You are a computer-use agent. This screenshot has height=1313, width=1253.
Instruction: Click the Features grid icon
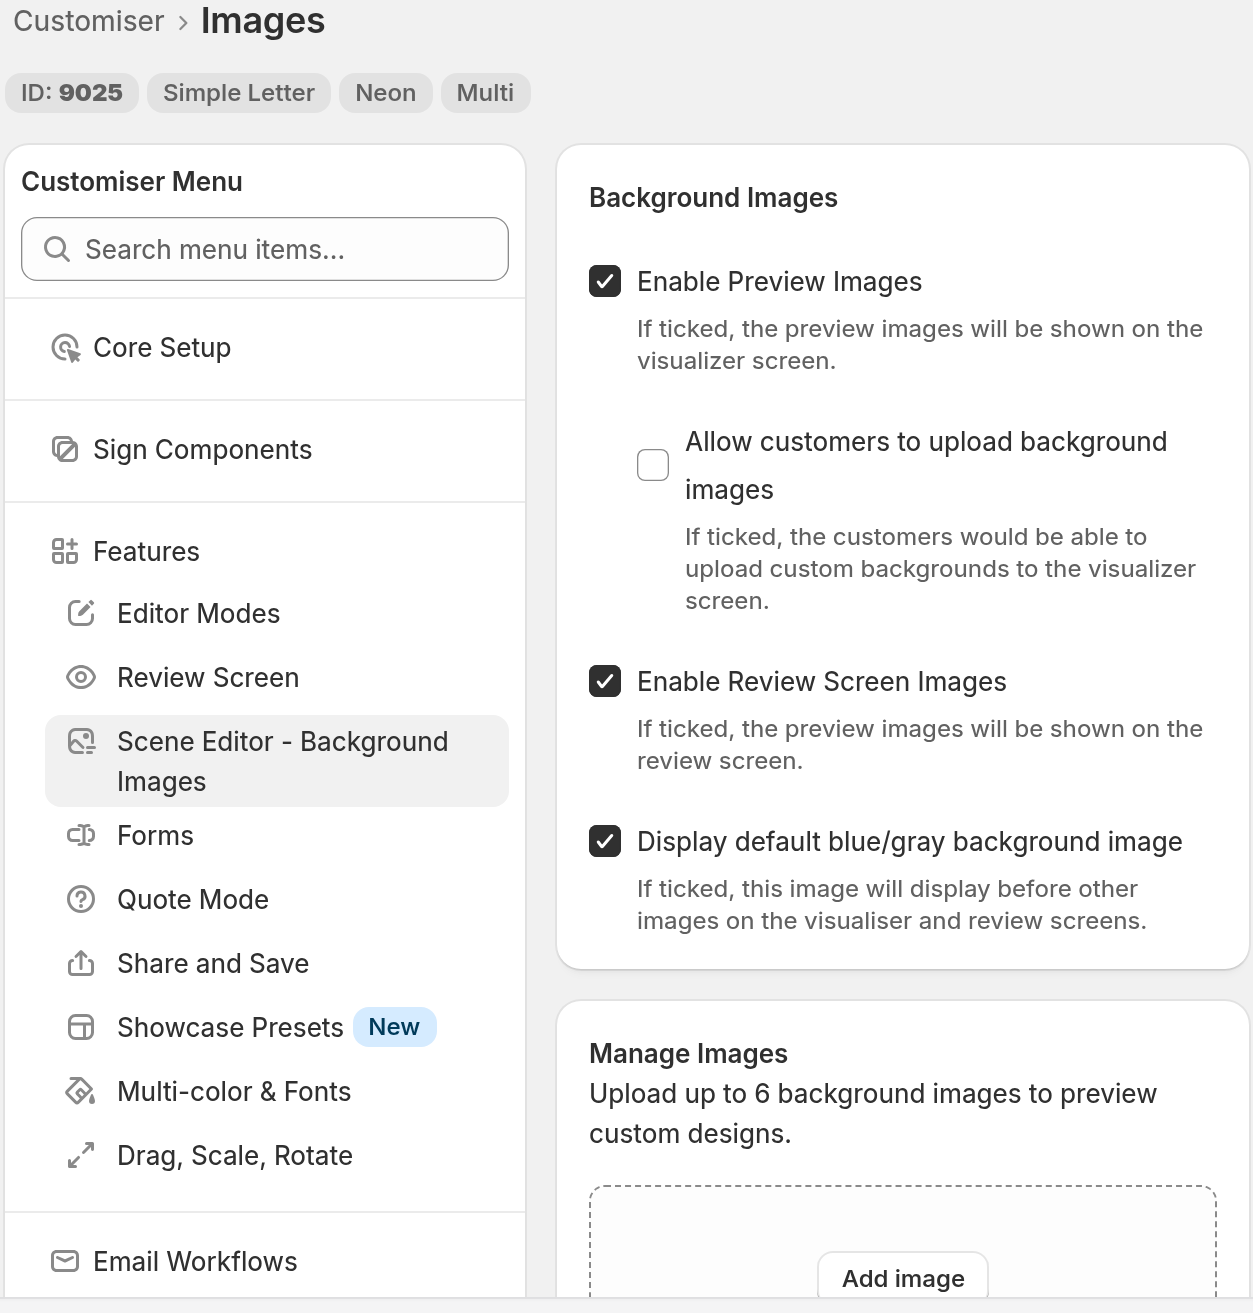click(65, 551)
